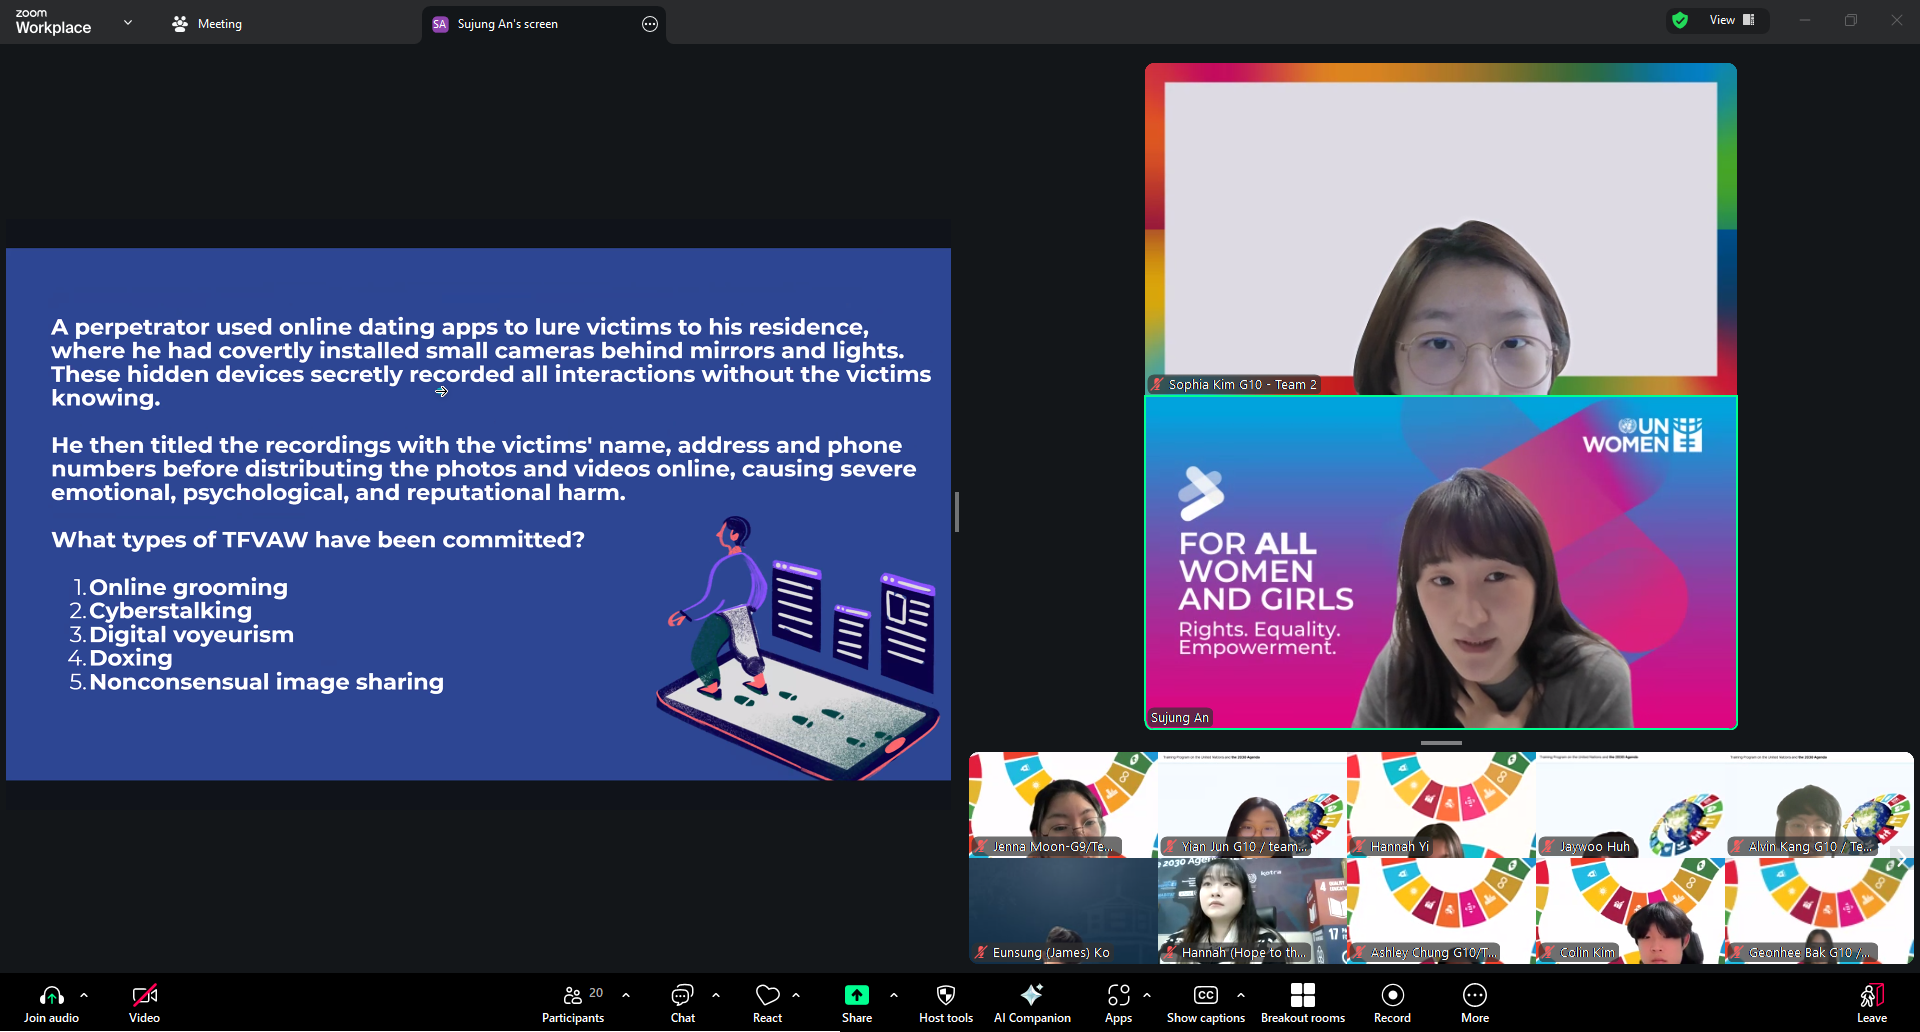The width and height of the screenshot is (1920, 1032).
Task: Start video with the camera icon
Action: click(144, 995)
